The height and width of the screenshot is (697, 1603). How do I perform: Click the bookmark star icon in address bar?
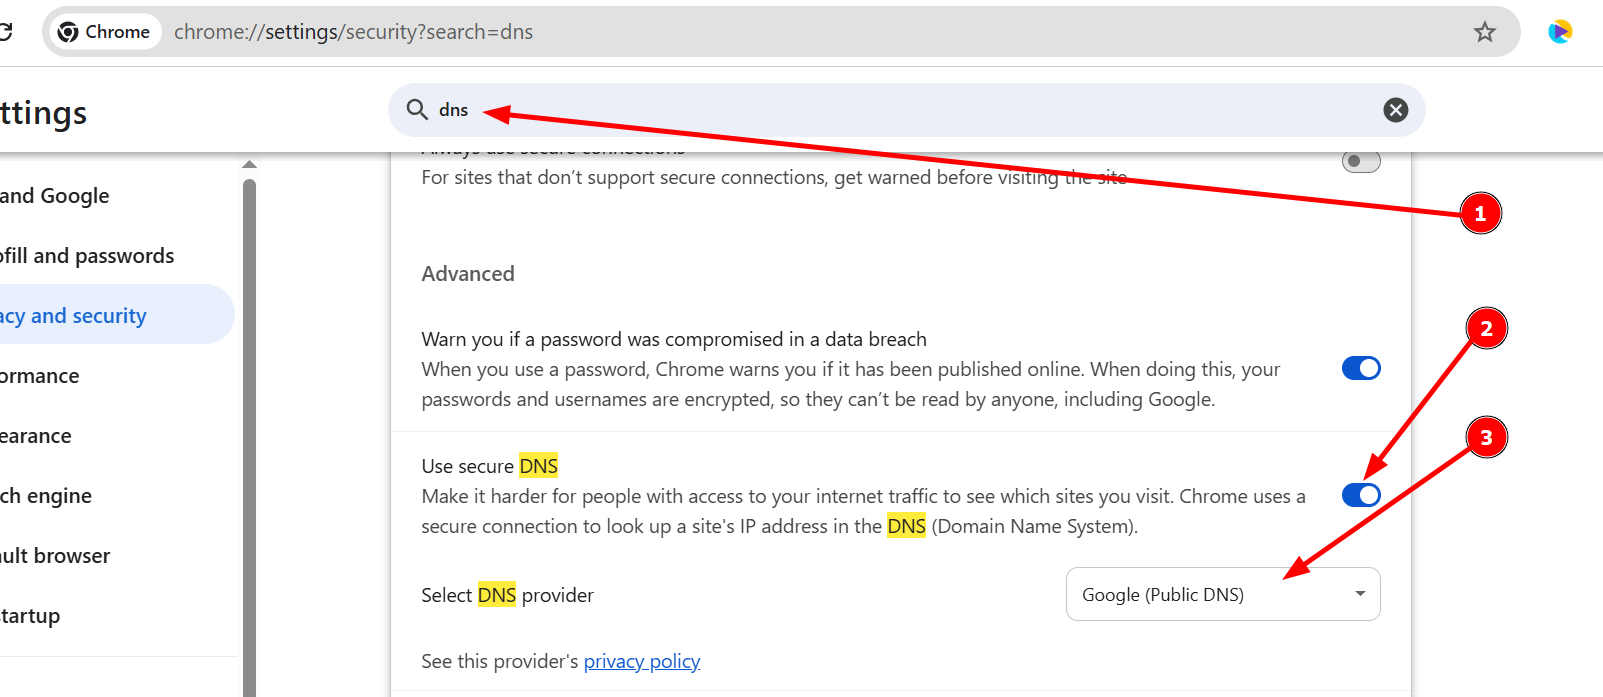coord(1484,32)
